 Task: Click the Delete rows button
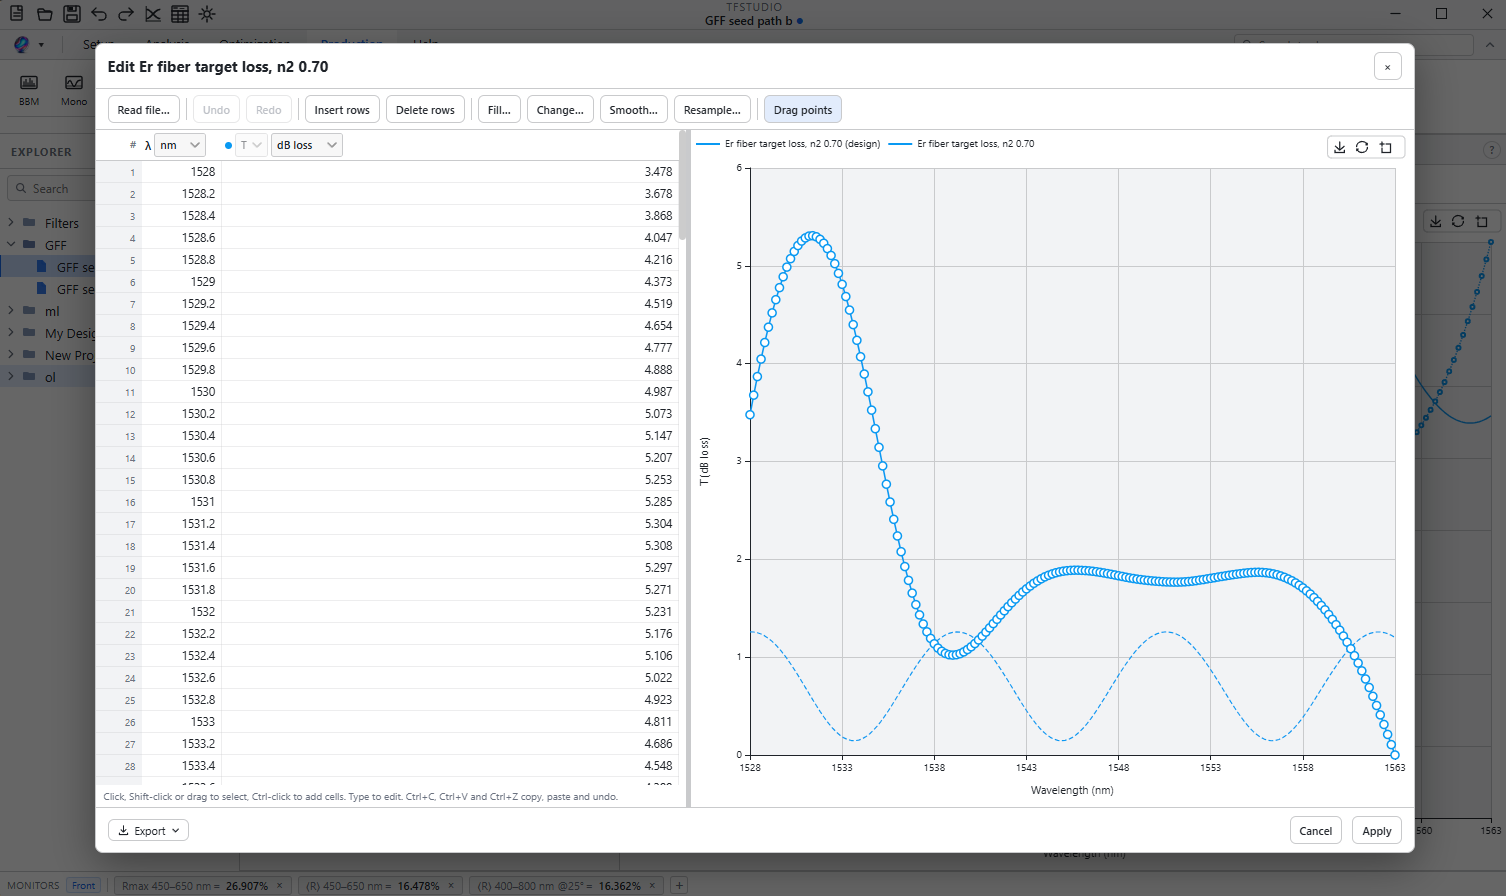coord(425,110)
